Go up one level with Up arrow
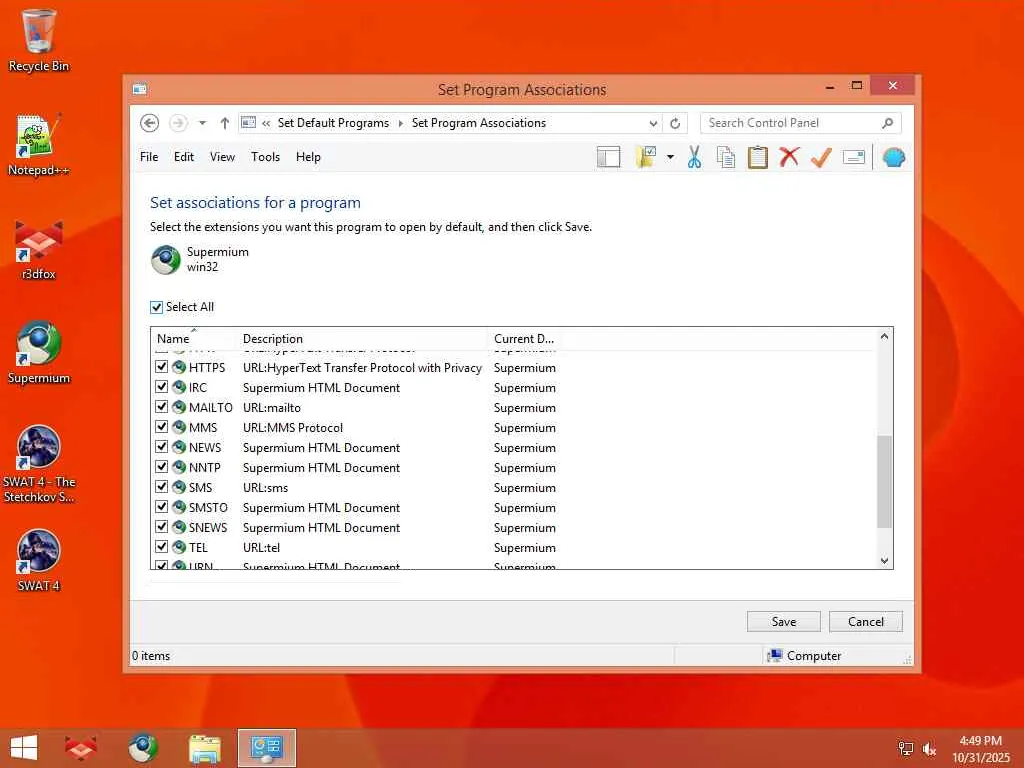This screenshot has width=1024, height=768. click(x=225, y=123)
